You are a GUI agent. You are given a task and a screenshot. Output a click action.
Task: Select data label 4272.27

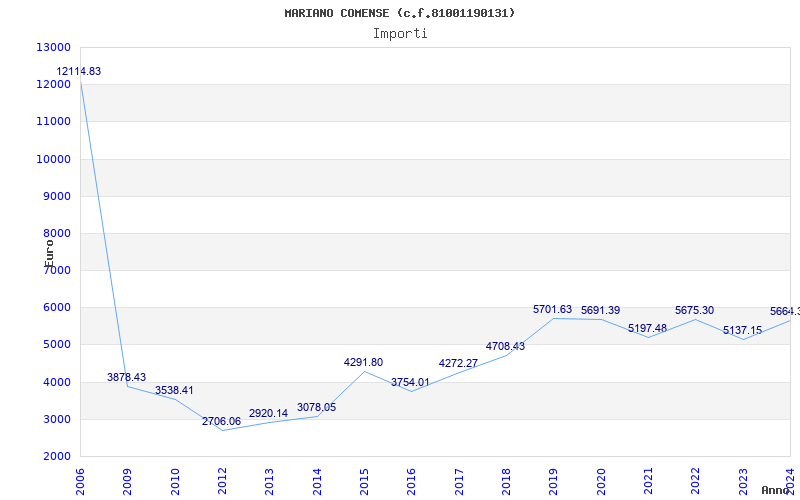458,363
